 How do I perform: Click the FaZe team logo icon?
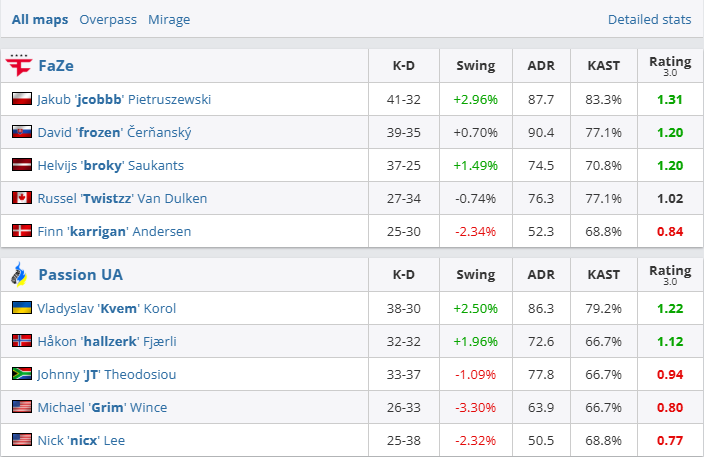(19, 66)
